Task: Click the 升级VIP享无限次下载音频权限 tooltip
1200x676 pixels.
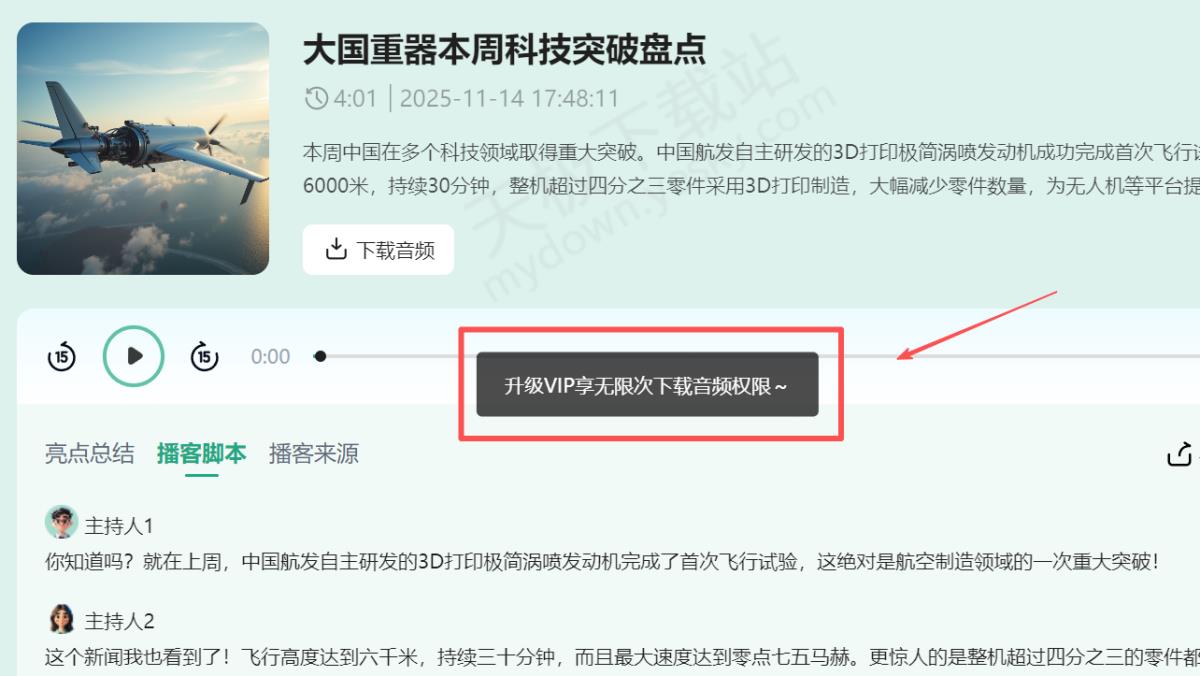Action: point(647,384)
